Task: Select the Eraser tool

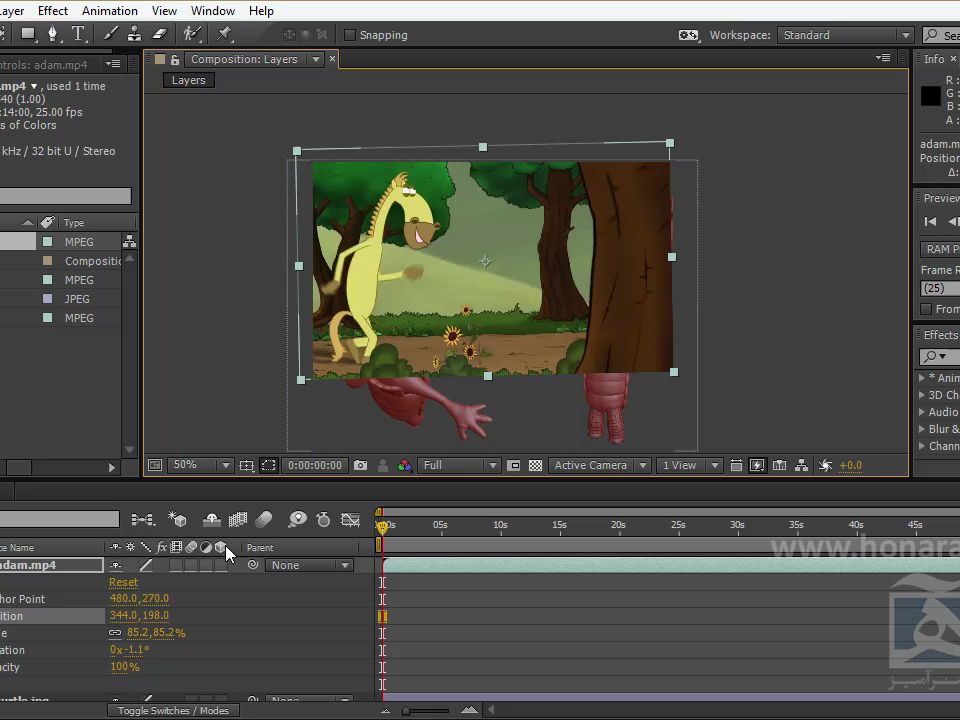Action: 159,34
